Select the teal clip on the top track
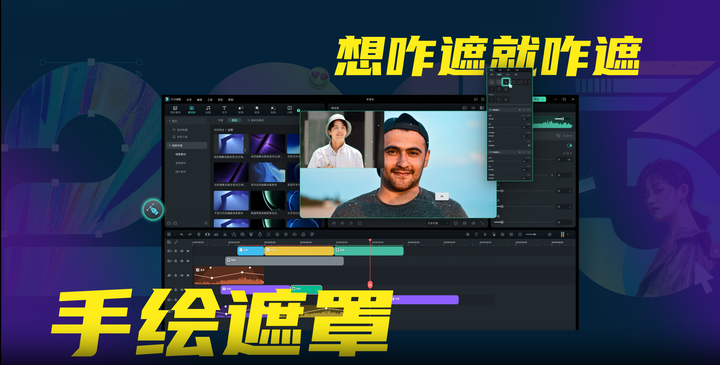Viewport: 720px width, 365px height. point(369,251)
